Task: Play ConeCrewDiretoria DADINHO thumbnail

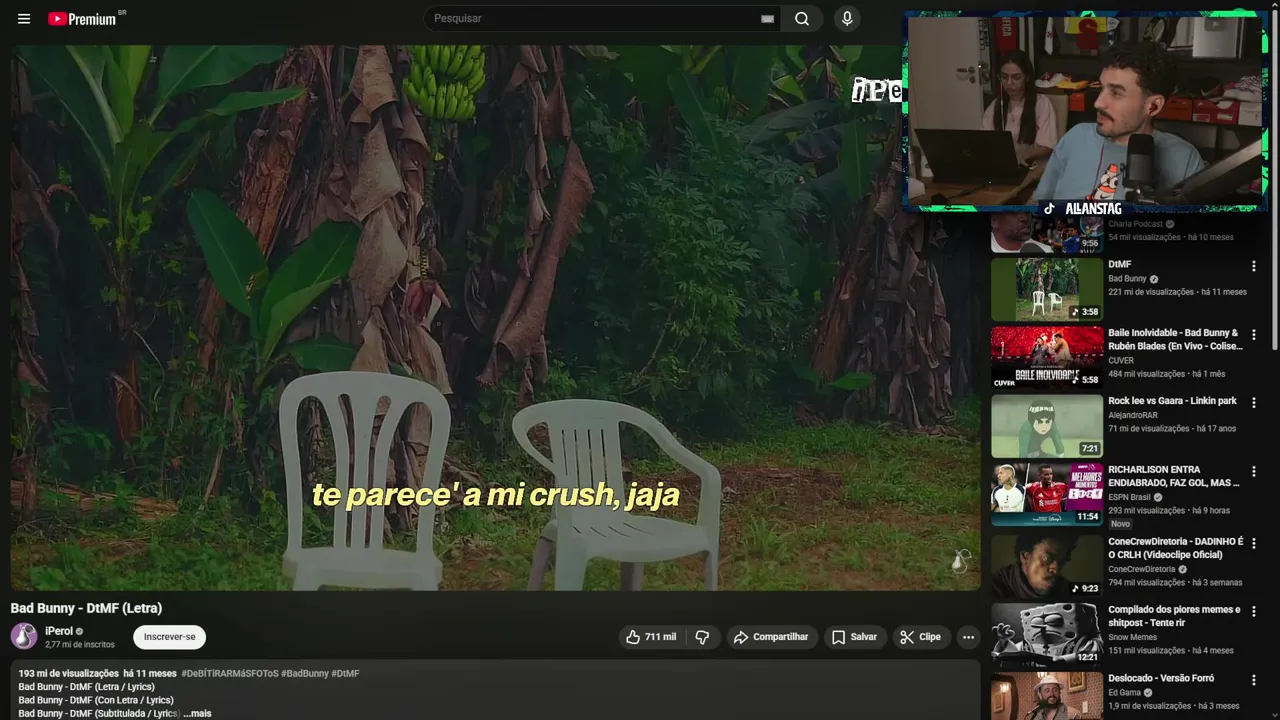Action: [x=1047, y=565]
